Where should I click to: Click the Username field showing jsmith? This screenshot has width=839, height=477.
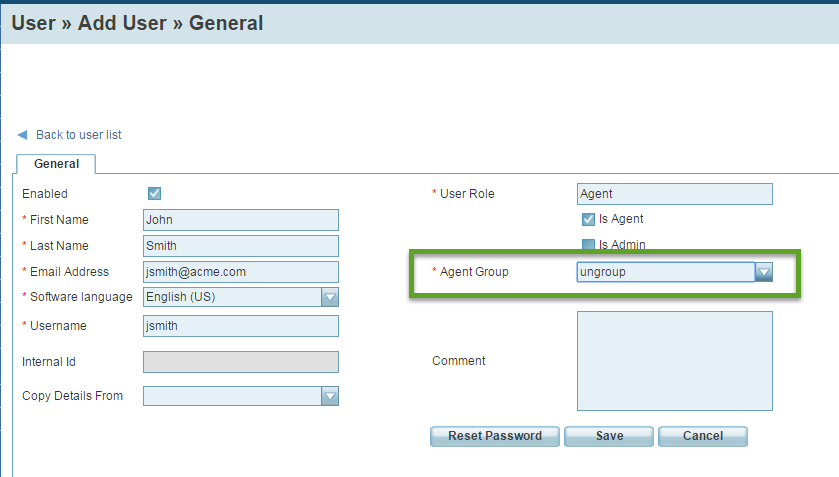241,326
